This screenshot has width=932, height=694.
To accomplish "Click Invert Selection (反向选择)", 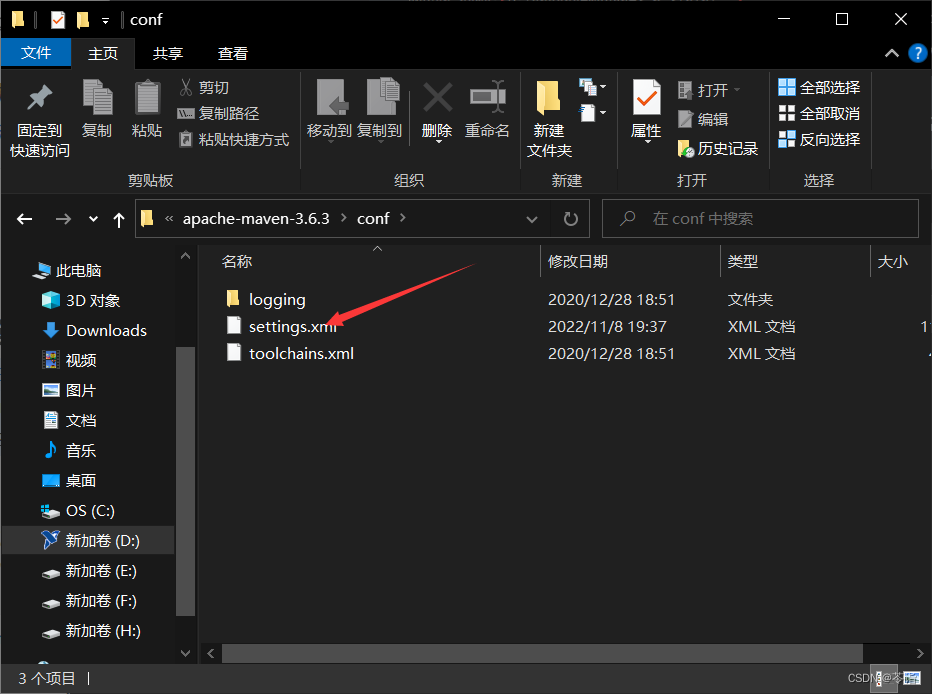I will pyautogui.click(x=819, y=140).
